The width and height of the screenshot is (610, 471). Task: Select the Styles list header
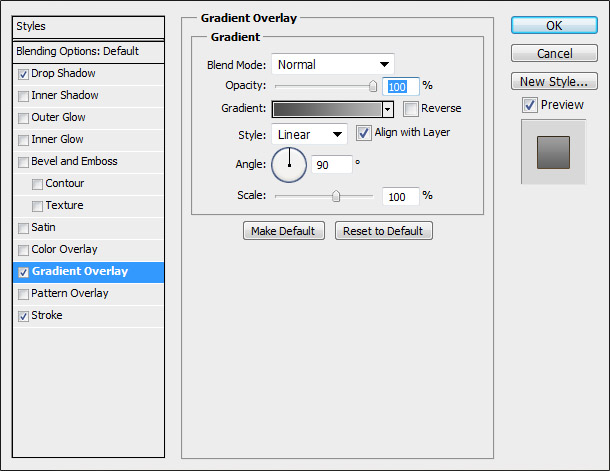pyautogui.click(x=88, y=26)
